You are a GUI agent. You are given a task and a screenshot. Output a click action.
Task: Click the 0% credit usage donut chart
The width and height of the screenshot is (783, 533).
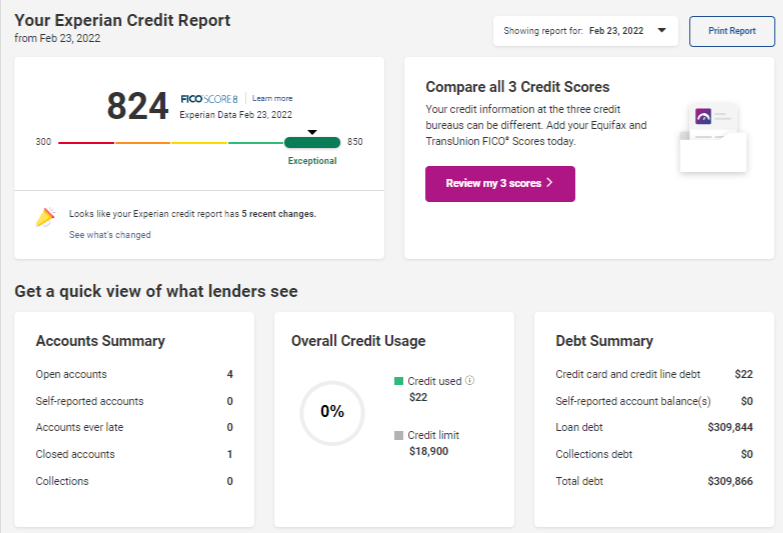coord(332,413)
